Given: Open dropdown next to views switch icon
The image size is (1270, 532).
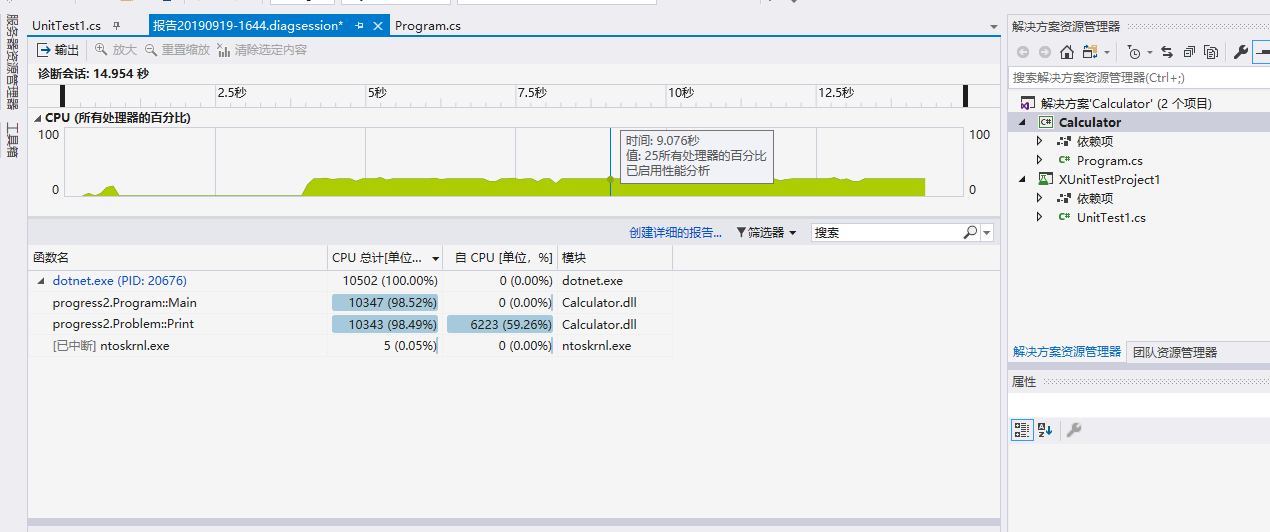Looking at the screenshot, I should click(1106, 52).
